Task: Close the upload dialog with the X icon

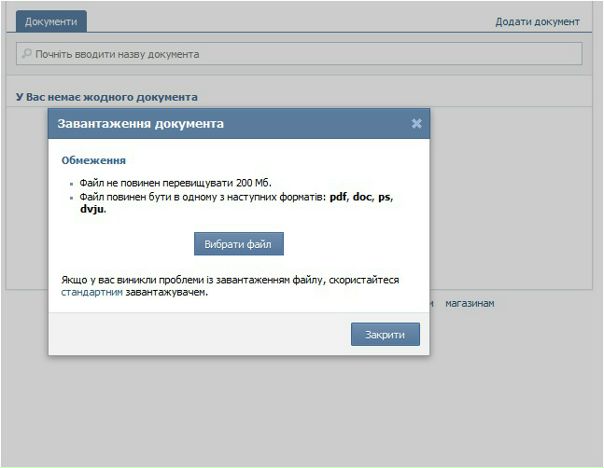Action: tap(416, 124)
